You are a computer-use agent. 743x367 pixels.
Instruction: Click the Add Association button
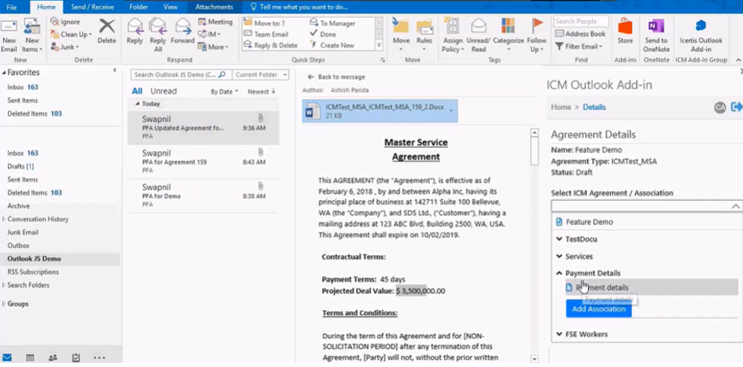click(598, 309)
